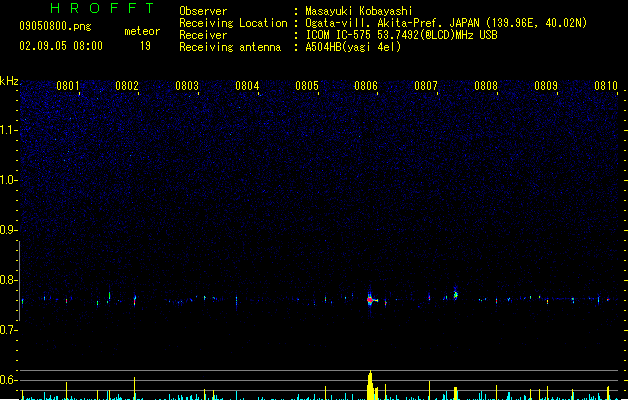Click the A504HB(yagi 4el) antenna text

(353, 47)
